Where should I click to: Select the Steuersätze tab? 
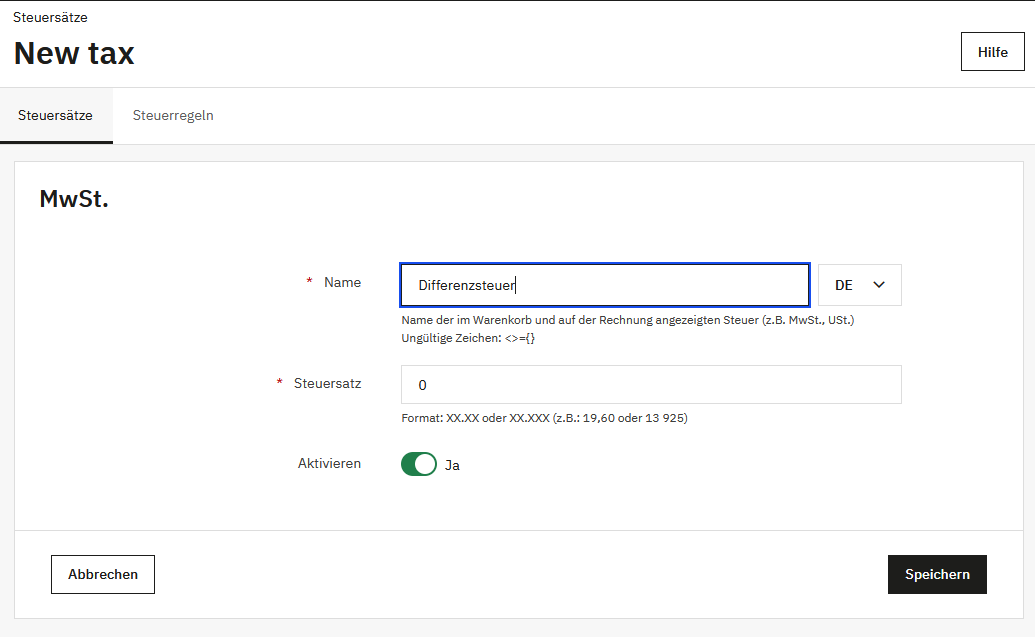[x=56, y=115]
